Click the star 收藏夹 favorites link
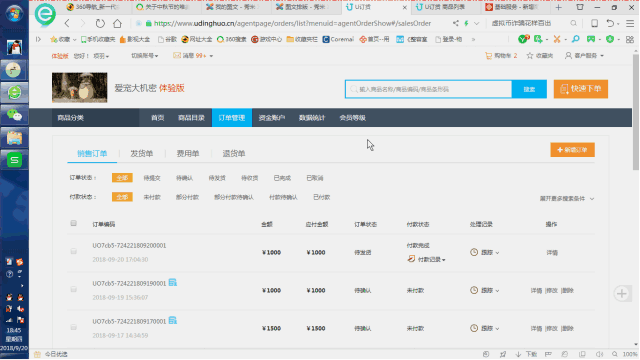 (x=540, y=56)
